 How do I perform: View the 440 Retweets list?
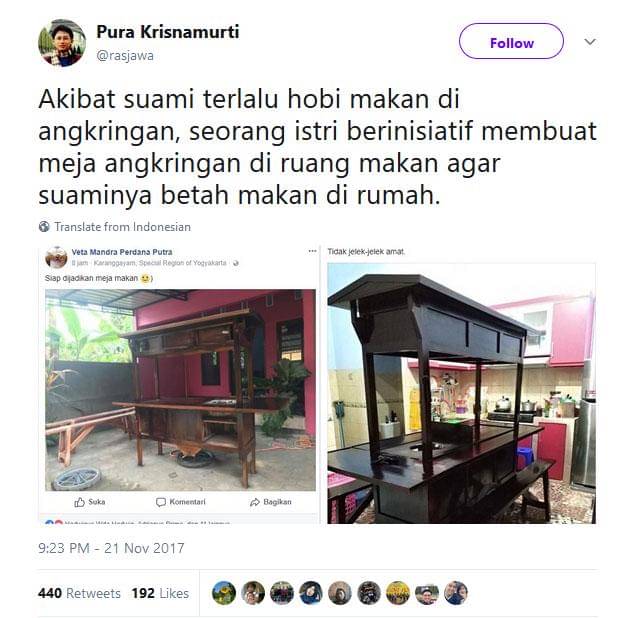point(79,593)
